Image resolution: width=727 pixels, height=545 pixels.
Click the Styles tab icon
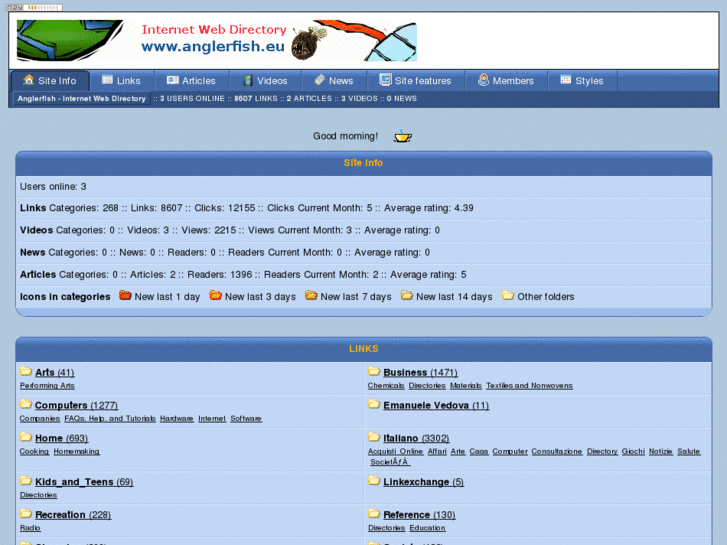pos(565,80)
